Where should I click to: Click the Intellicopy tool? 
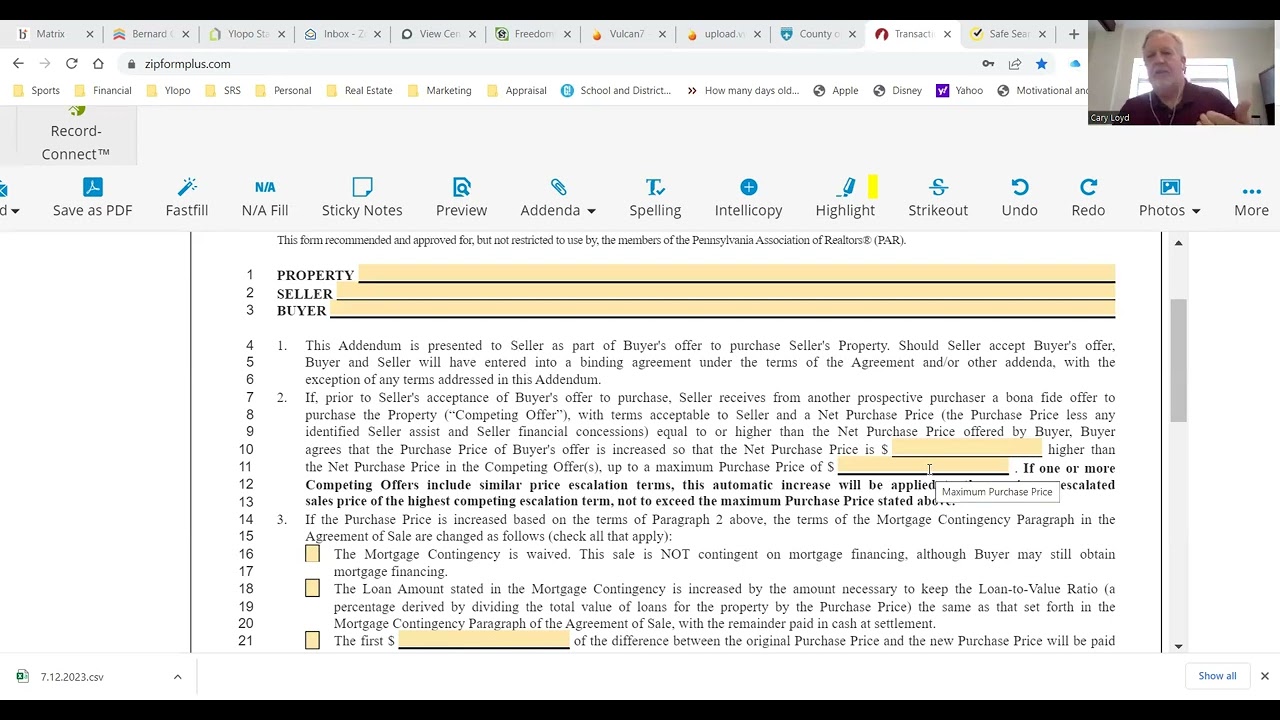pos(748,197)
